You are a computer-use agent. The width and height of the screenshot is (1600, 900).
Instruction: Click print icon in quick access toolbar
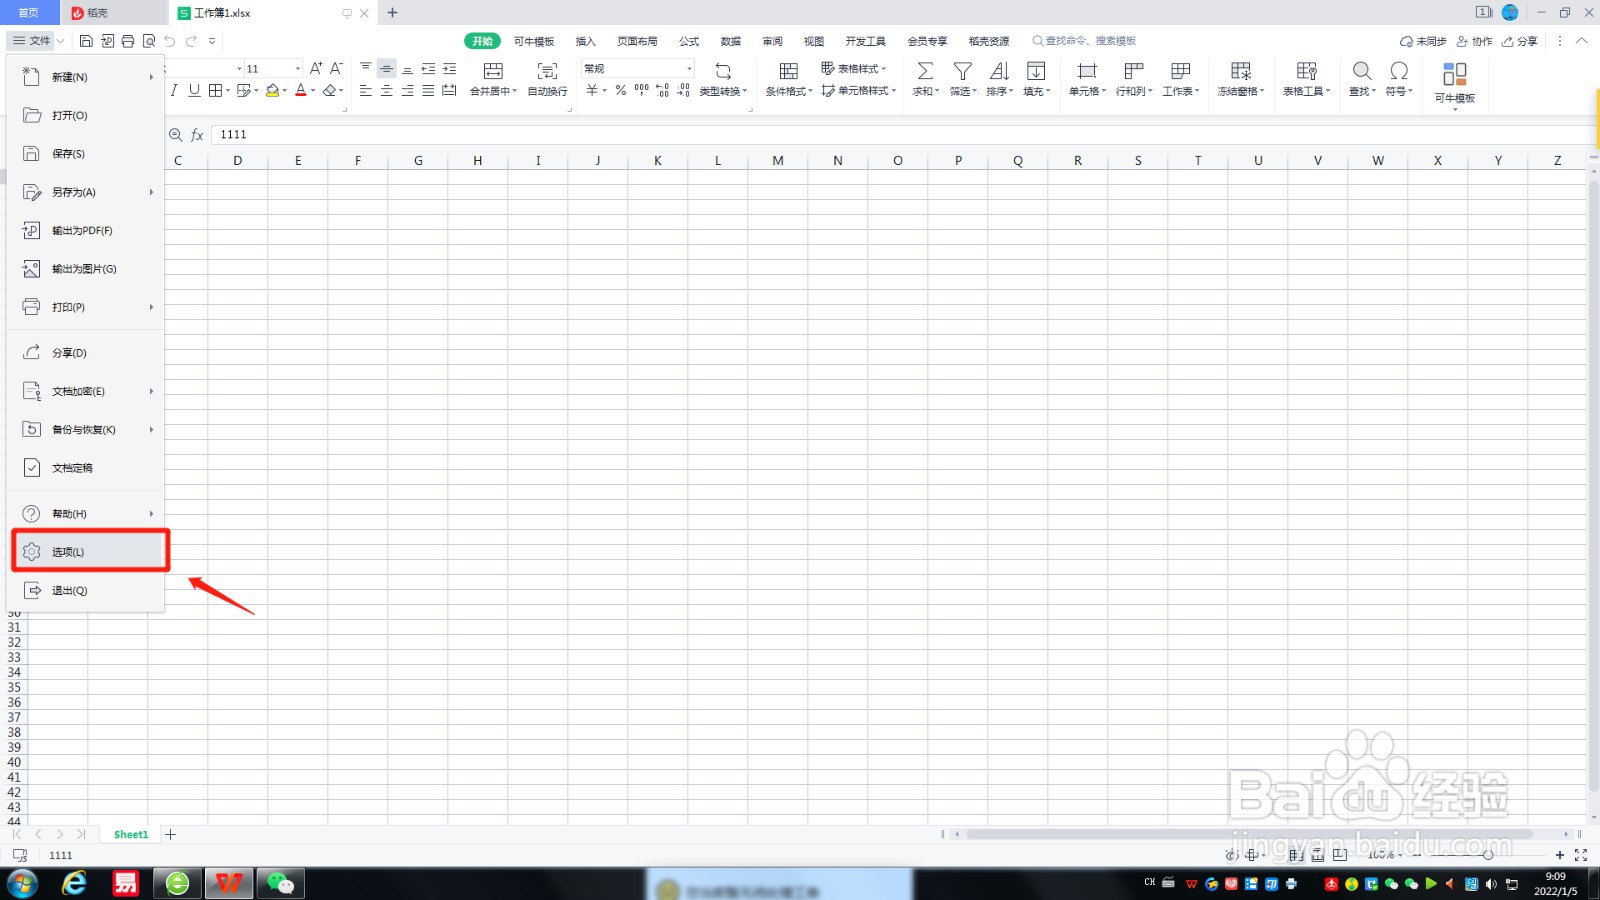[128, 41]
